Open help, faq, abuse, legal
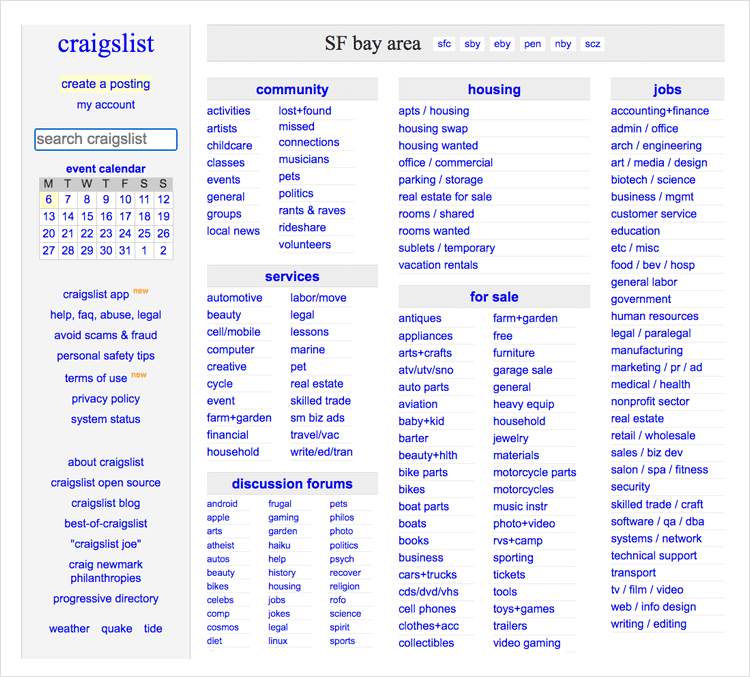Viewport: 750px width, 677px height. click(106, 315)
